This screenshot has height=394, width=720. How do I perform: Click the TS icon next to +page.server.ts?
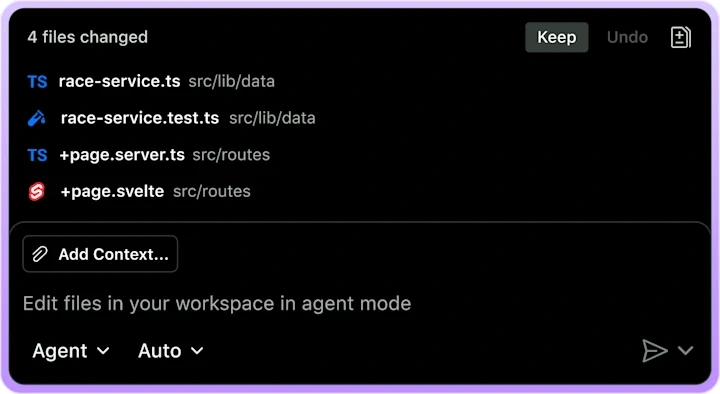pos(37,155)
